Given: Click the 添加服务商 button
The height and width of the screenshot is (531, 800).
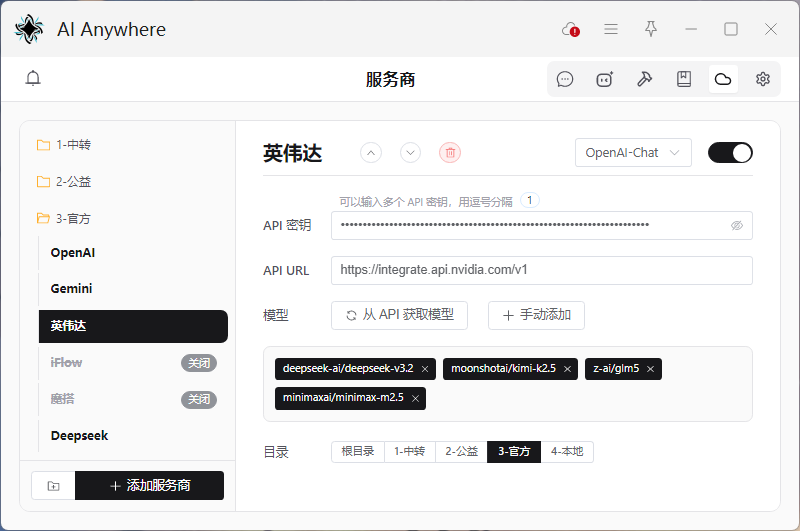Looking at the screenshot, I should pyautogui.click(x=149, y=486).
